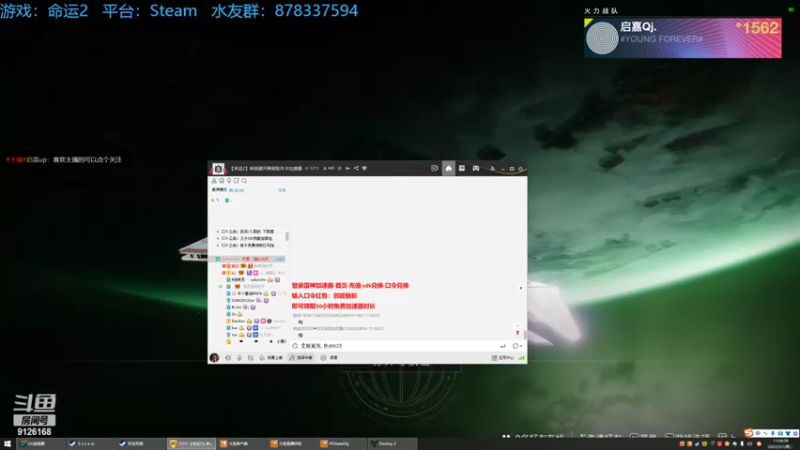Click the blue link at right of mode row
The height and width of the screenshot is (450, 800).
[x=282, y=190]
